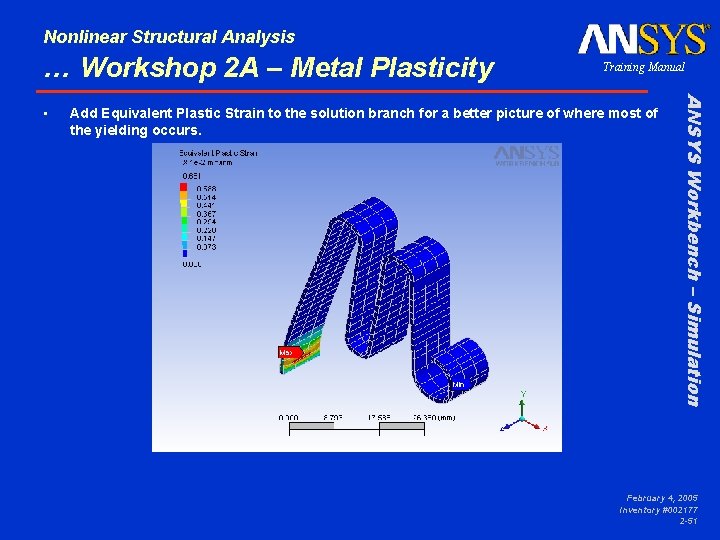Click the XYZ coordinate triad

click(523, 413)
